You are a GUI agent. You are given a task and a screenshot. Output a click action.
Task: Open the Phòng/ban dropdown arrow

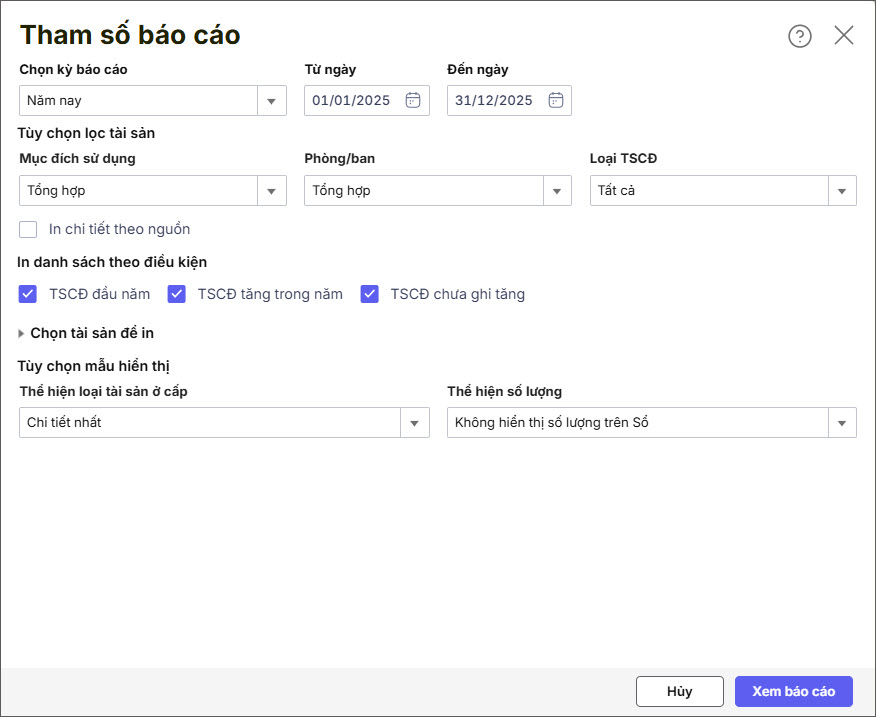(x=556, y=191)
